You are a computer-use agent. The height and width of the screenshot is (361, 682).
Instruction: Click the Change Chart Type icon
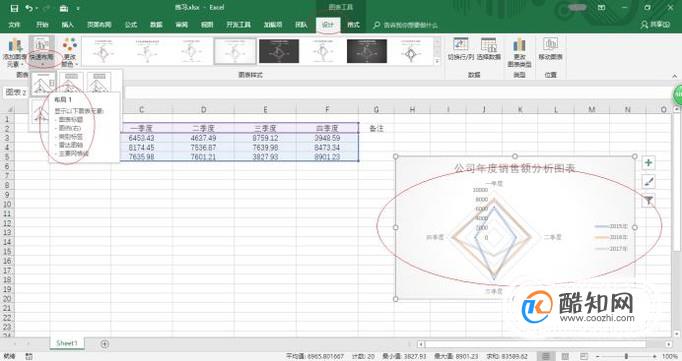(519, 52)
